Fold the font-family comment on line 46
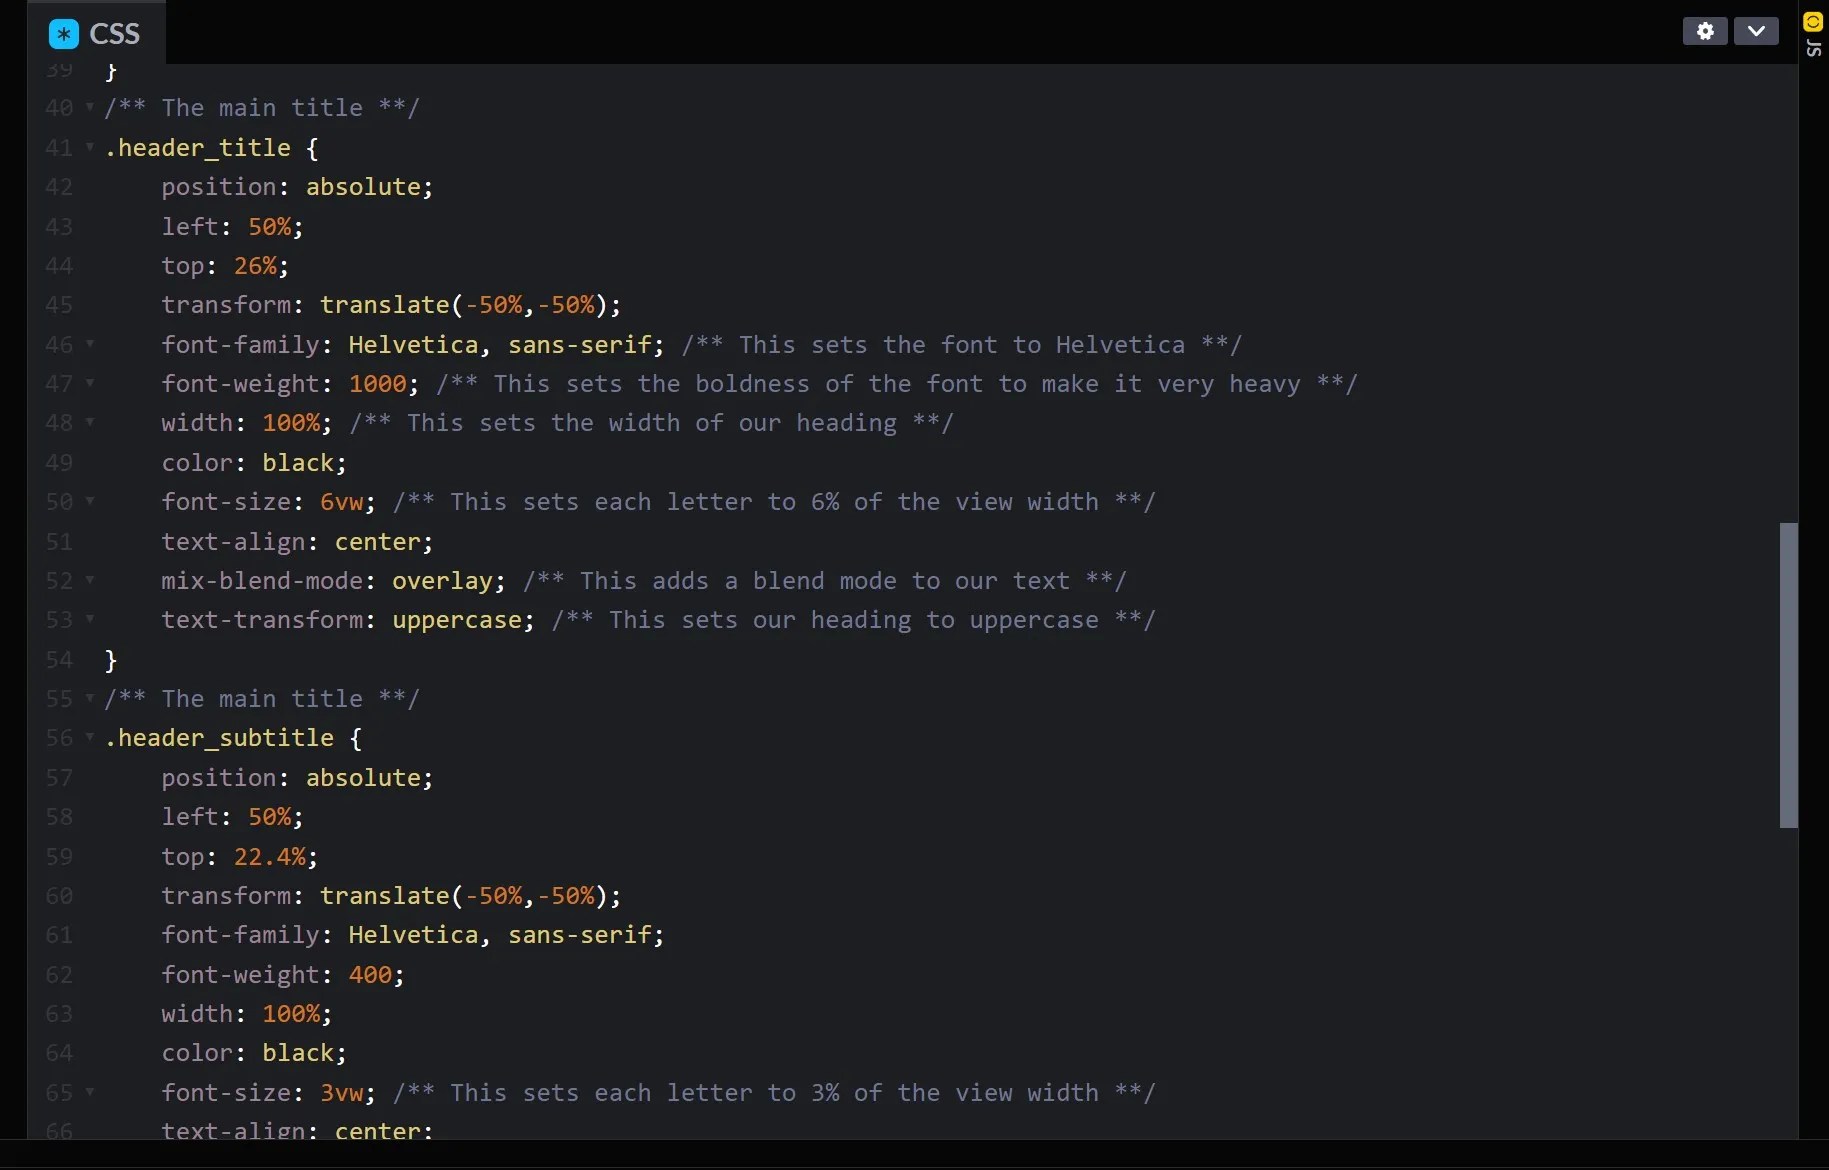Viewport: 1829px width, 1170px height. pyautogui.click(x=90, y=344)
